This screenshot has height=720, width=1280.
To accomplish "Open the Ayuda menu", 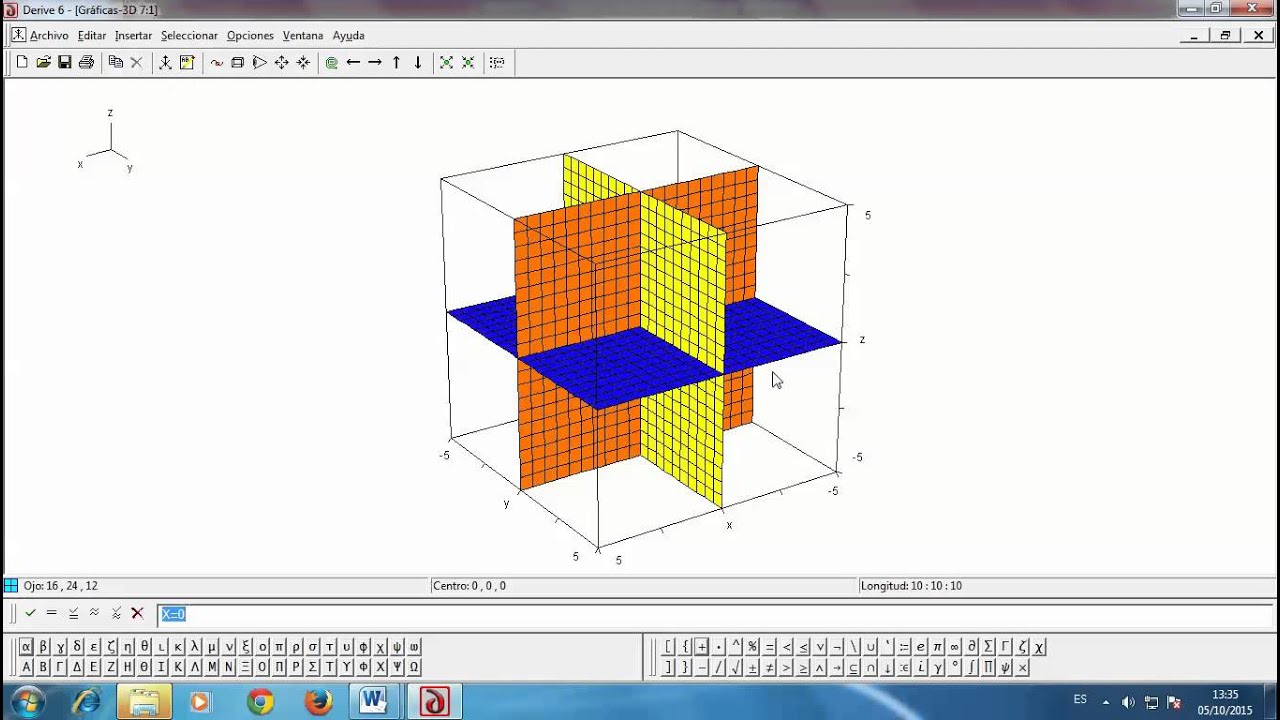I will (349, 35).
